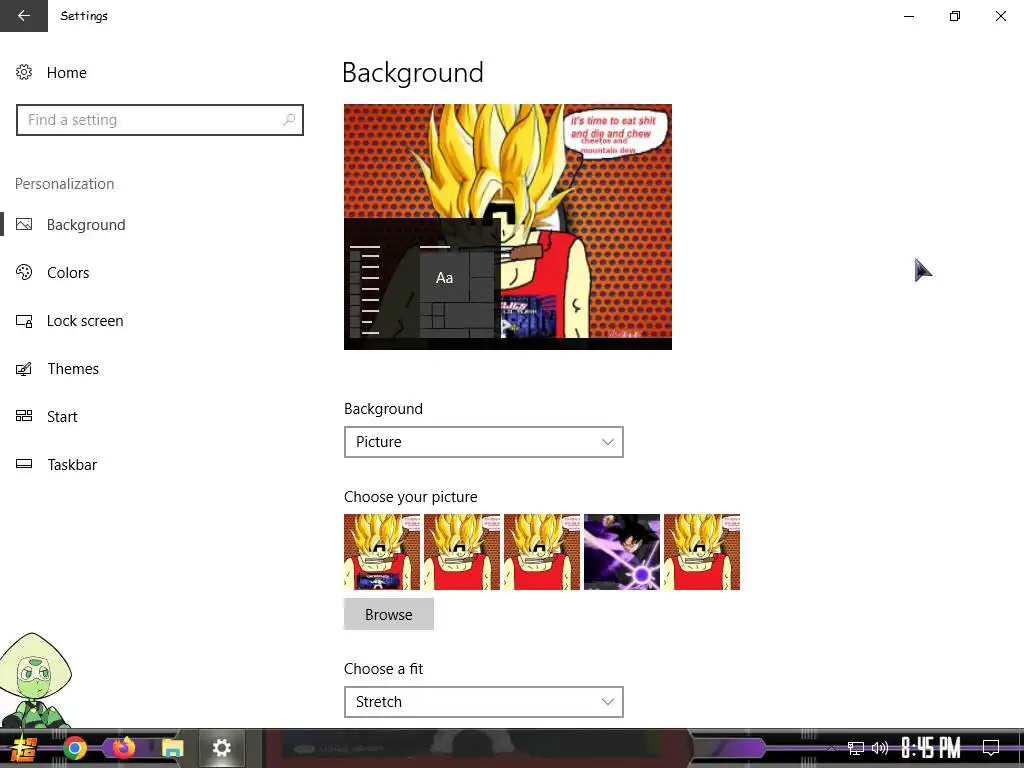Open the volume speaker icon in tray
This screenshot has height=768, width=1024.
[x=880, y=748]
